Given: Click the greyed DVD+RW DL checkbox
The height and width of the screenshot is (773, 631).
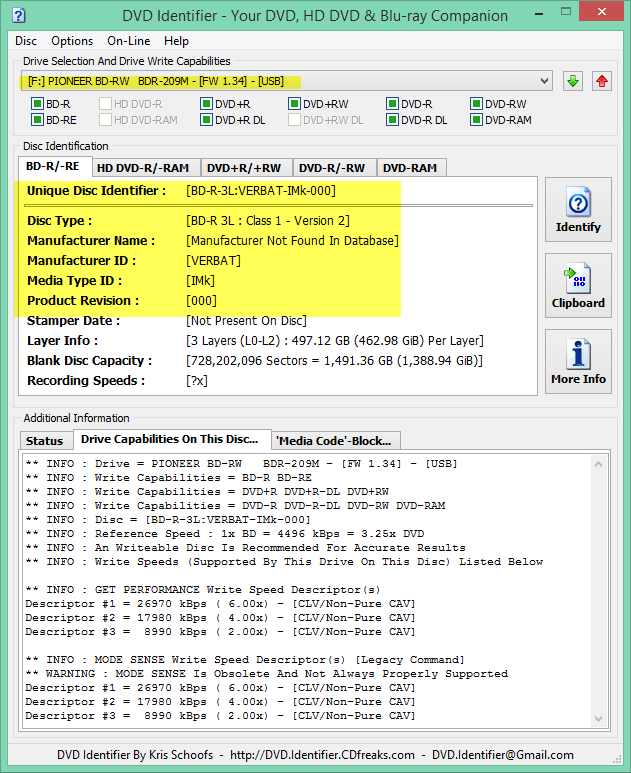Looking at the screenshot, I should pos(294,120).
